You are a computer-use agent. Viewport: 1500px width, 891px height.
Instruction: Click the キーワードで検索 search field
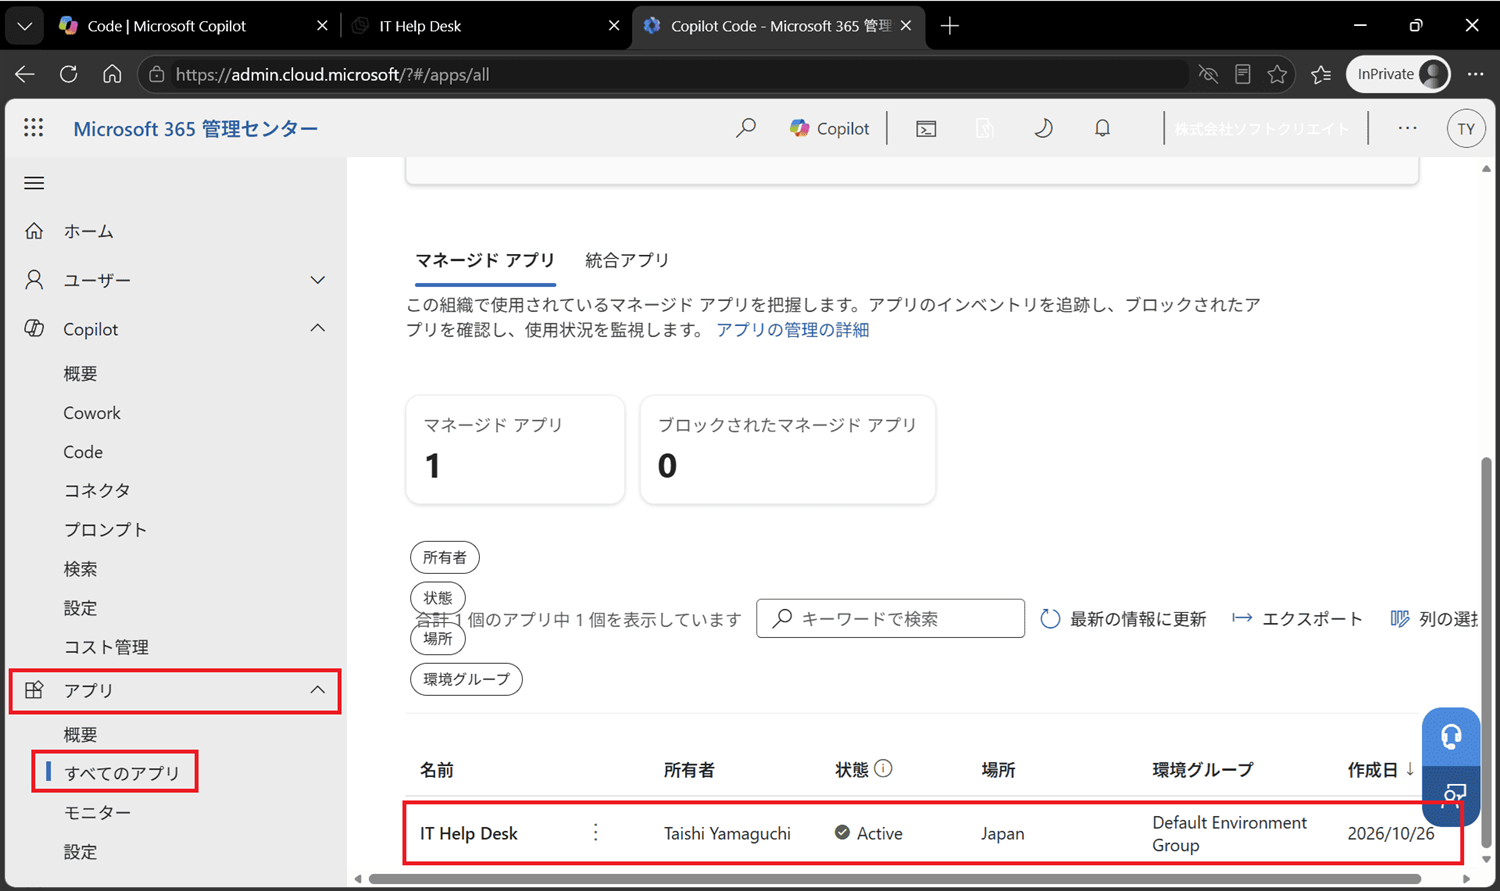click(890, 619)
